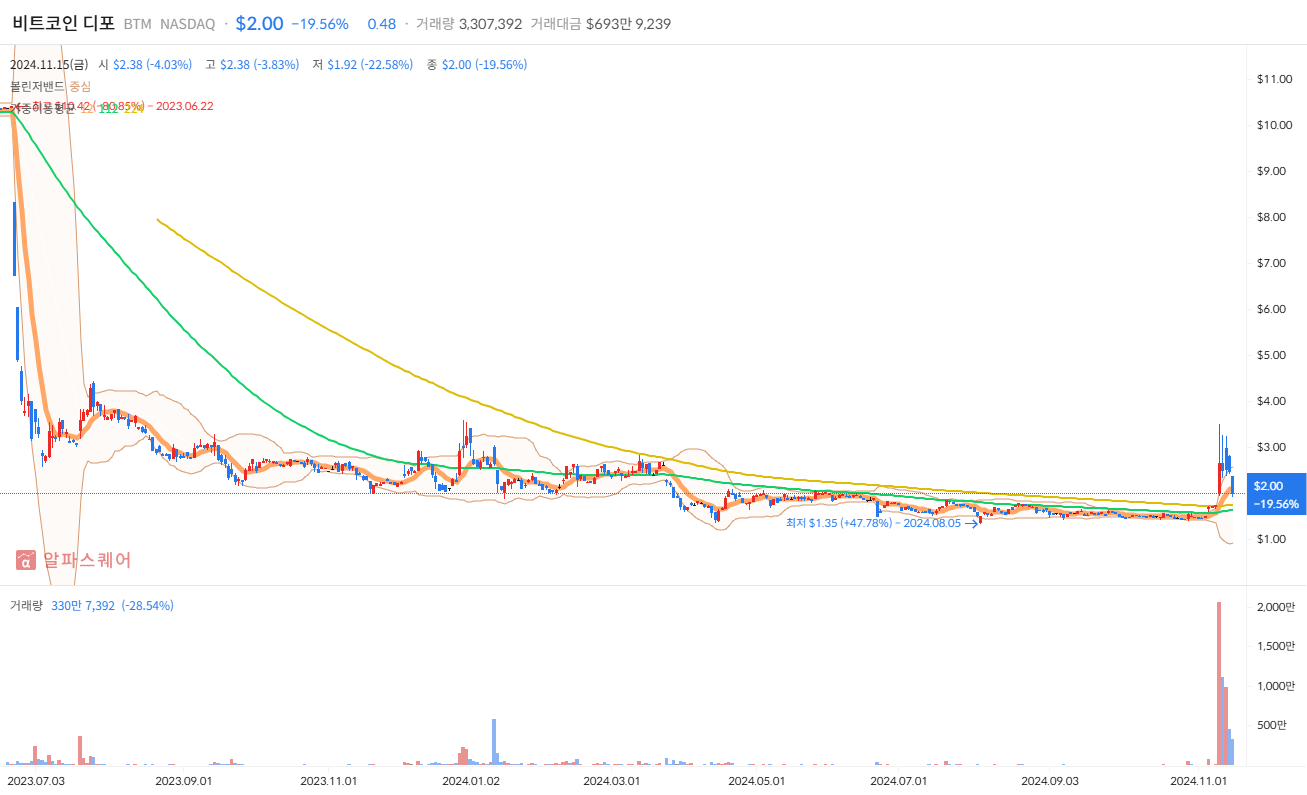
Task: Click the high price 고 $2.38 (-3.83%)
Action: [252, 65]
